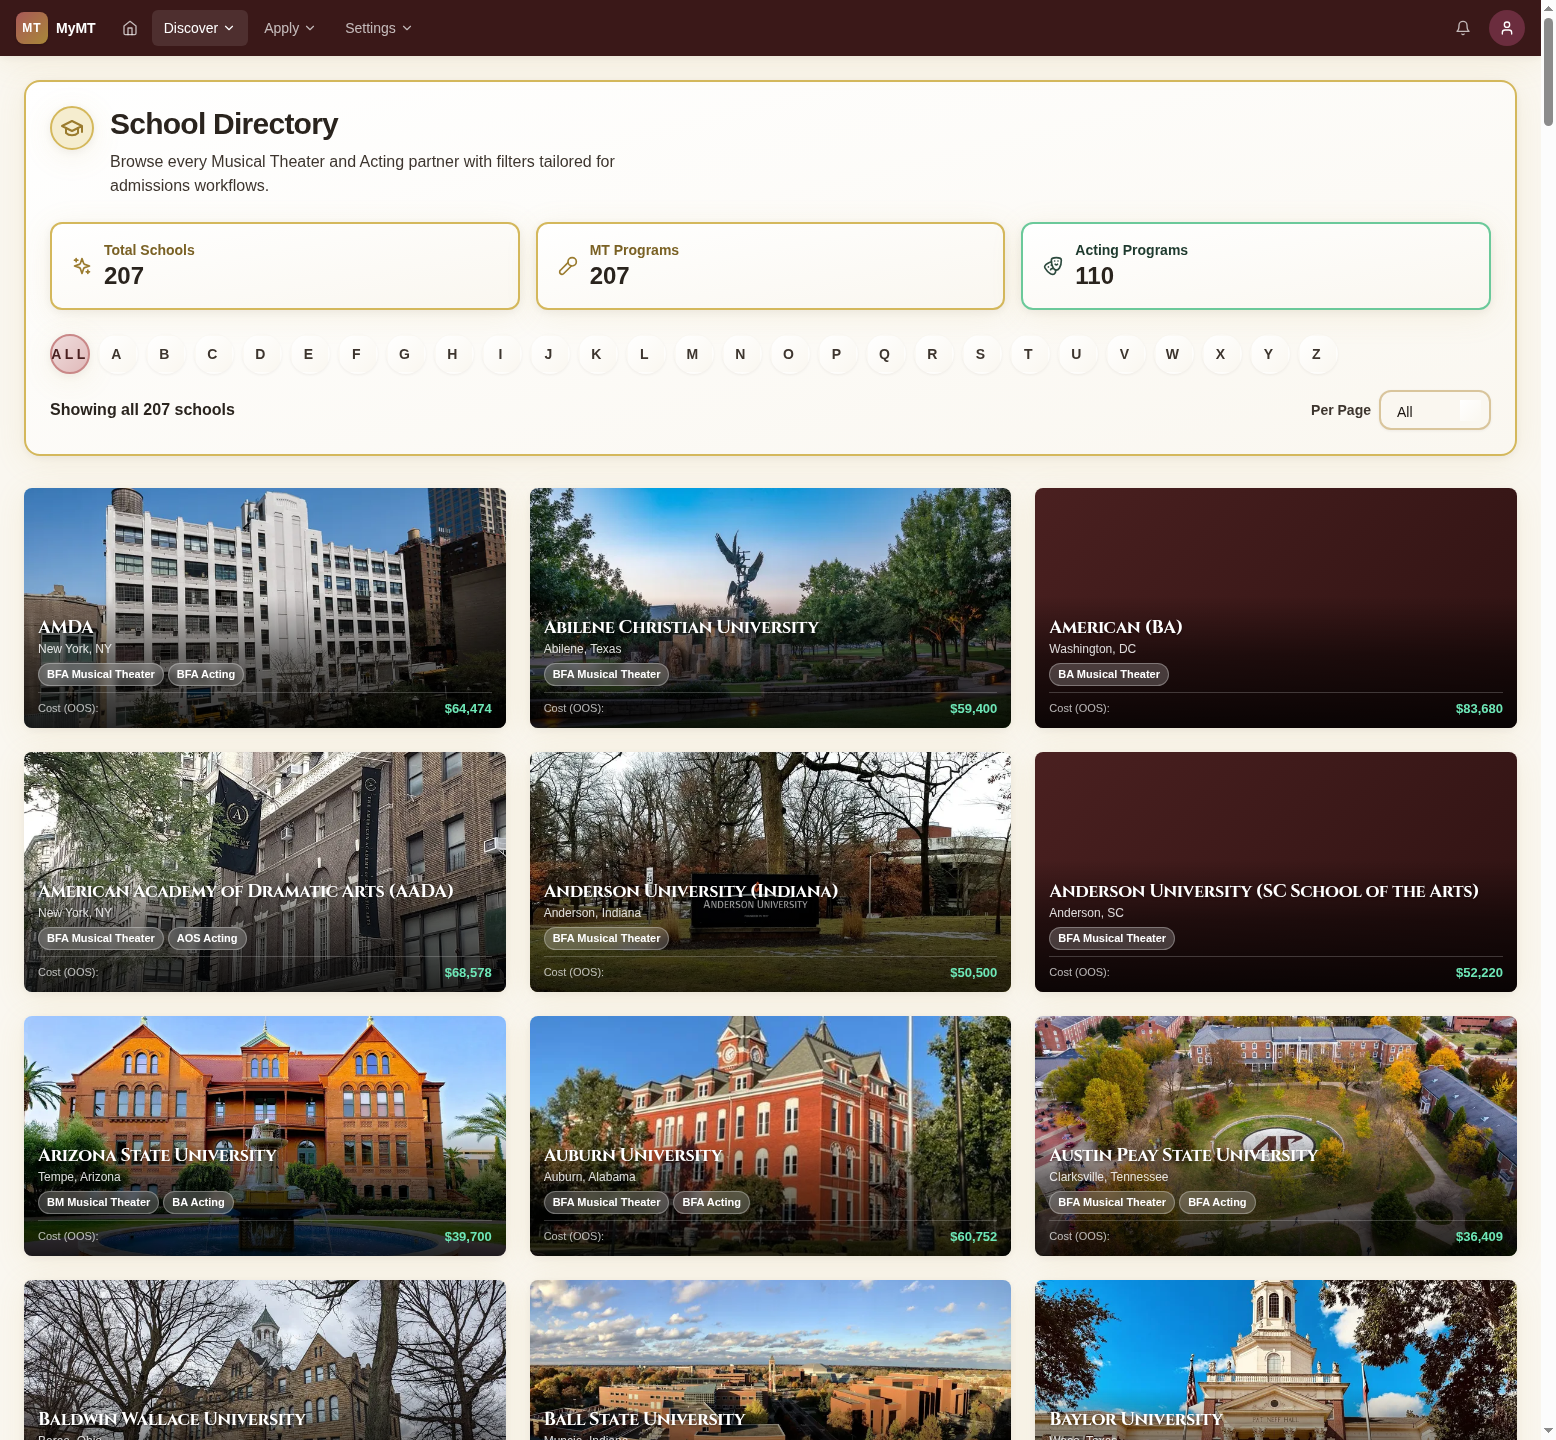Expand the Discover dropdown menu
The width and height of the screenshot is (1556, 1440).
(199, 28)
